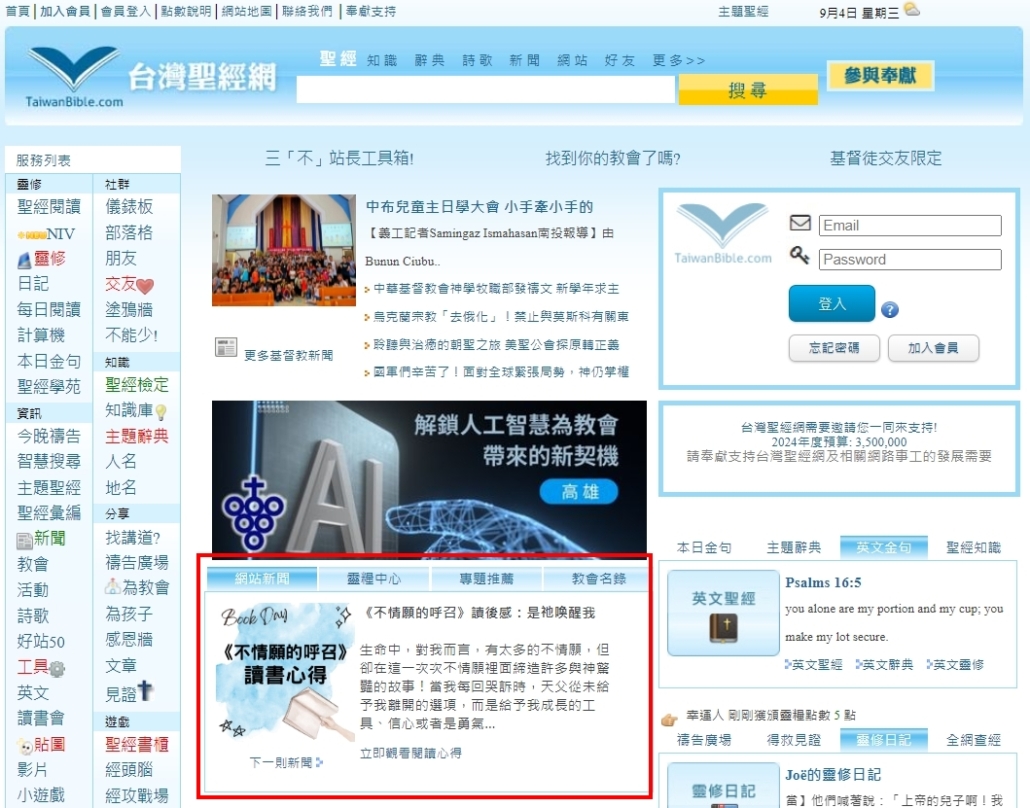Image resolution: width=1030 pixels, height=808 pixels.
Task: Open 基督徒交友限定 link
Action: tap(885, 158)
